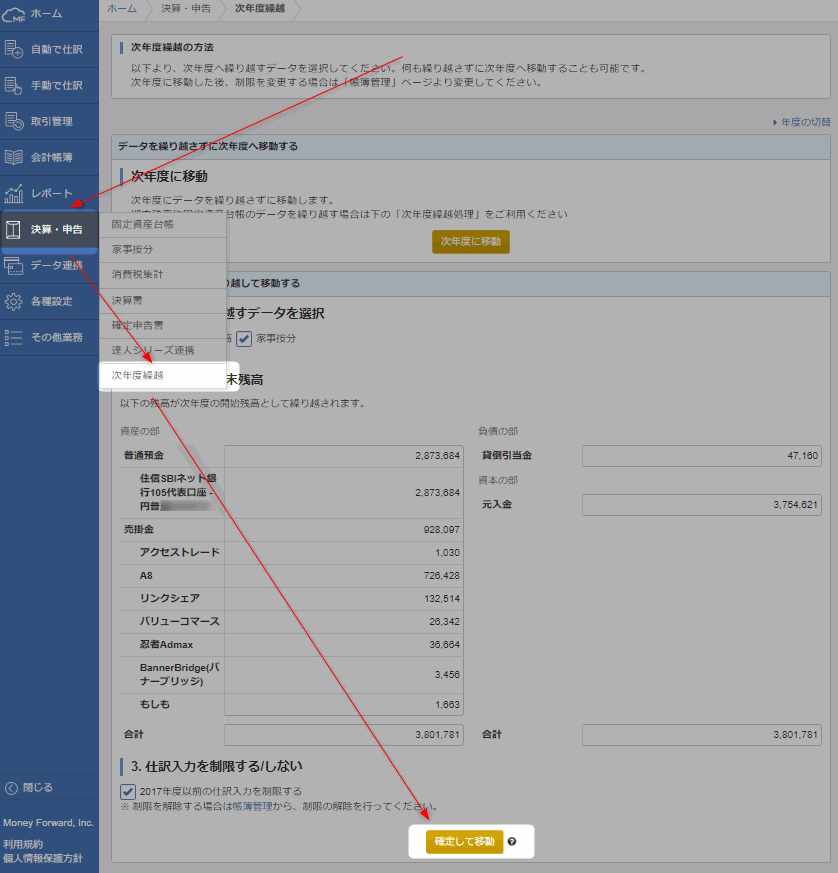Click the help question mark icon
The height and width of the screenshot is (873, 838).
click(512, 842)
